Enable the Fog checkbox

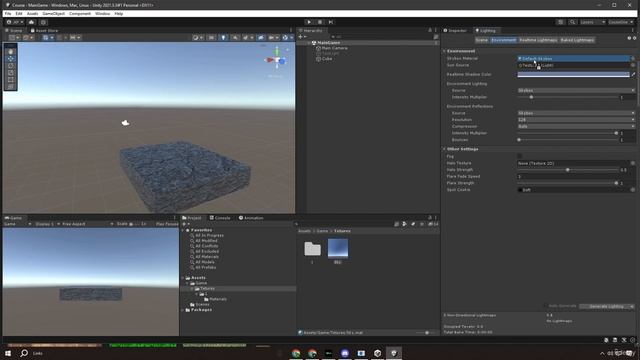[520, 156]
